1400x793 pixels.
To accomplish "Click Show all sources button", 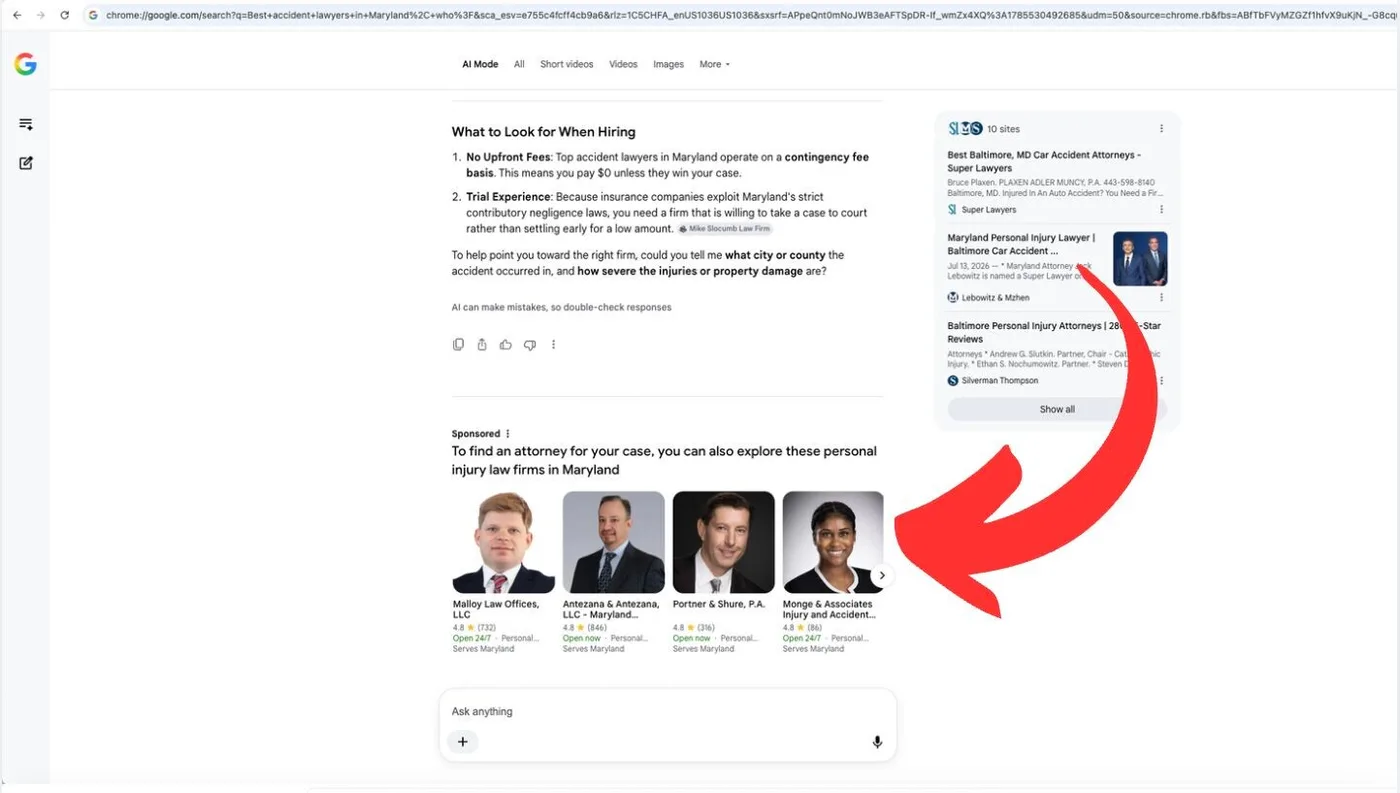I will 1057,409.
